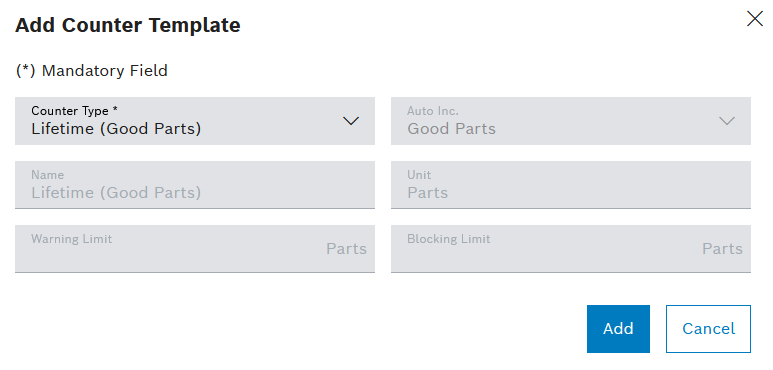Viewport: 773px width, 370px height.
Task: Focus the Unit input field
Action: point(571,185)
